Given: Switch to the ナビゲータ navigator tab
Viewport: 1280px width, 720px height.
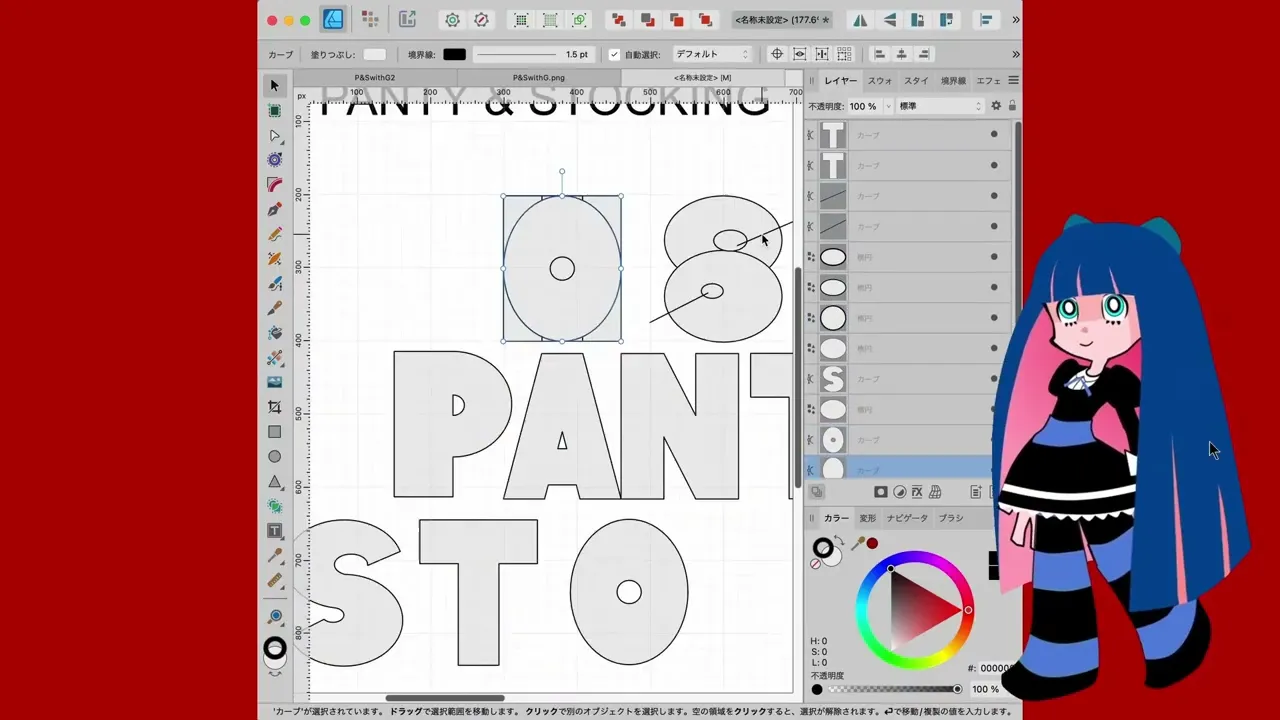Looking at the screenshot, I should pyautogui.click(x=907, y=518).
